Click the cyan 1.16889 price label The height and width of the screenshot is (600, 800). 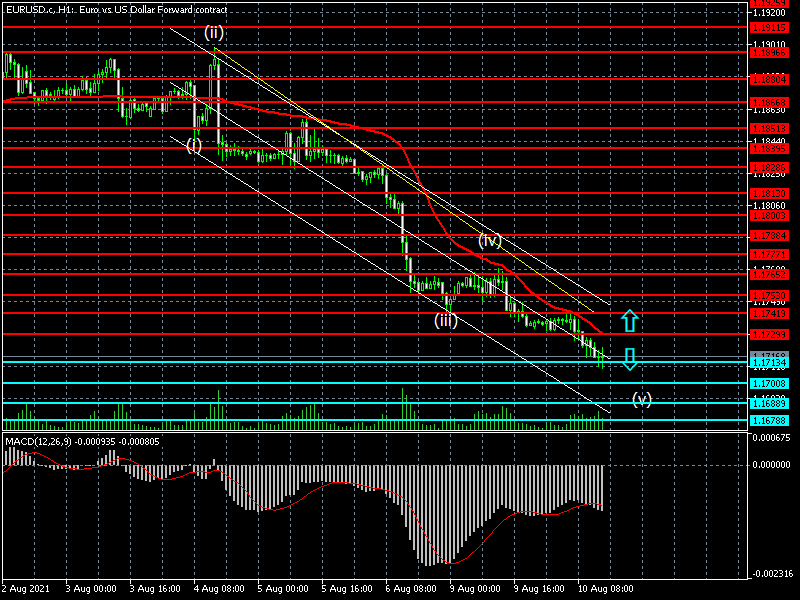pyautogui.click(x=768, y=404)
